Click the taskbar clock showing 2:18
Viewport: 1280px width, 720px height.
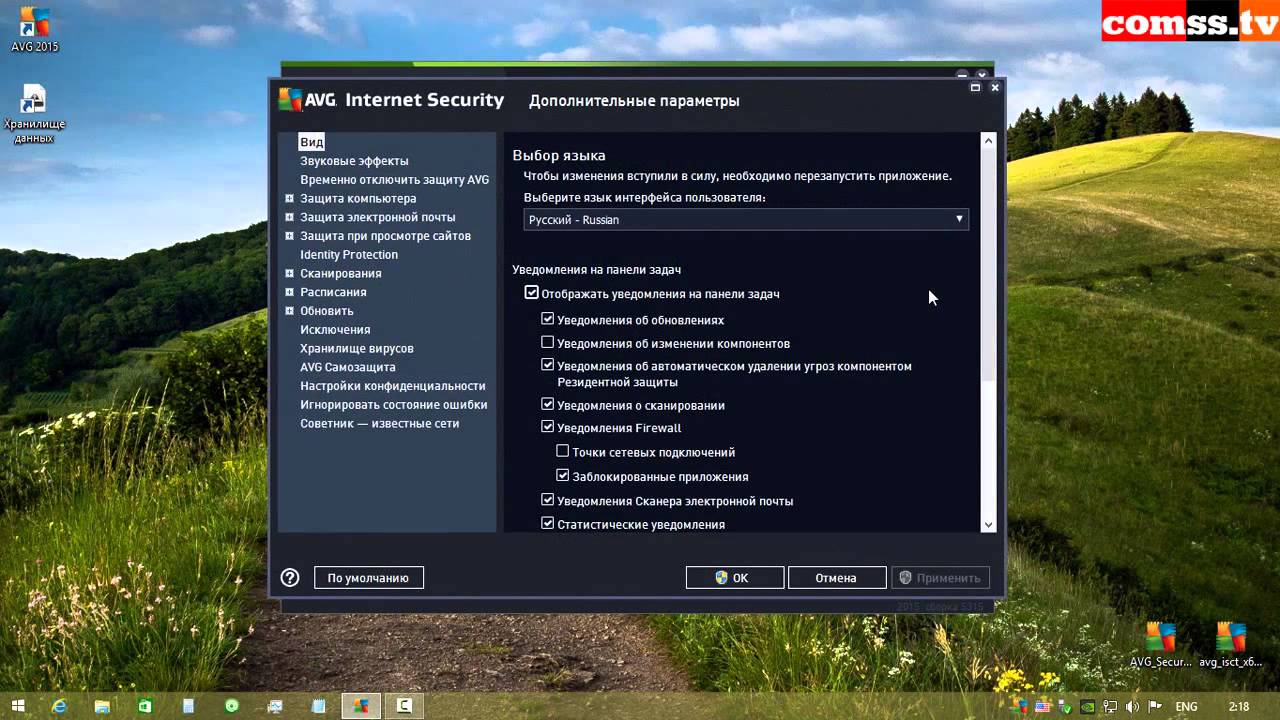click(1238, 706)
